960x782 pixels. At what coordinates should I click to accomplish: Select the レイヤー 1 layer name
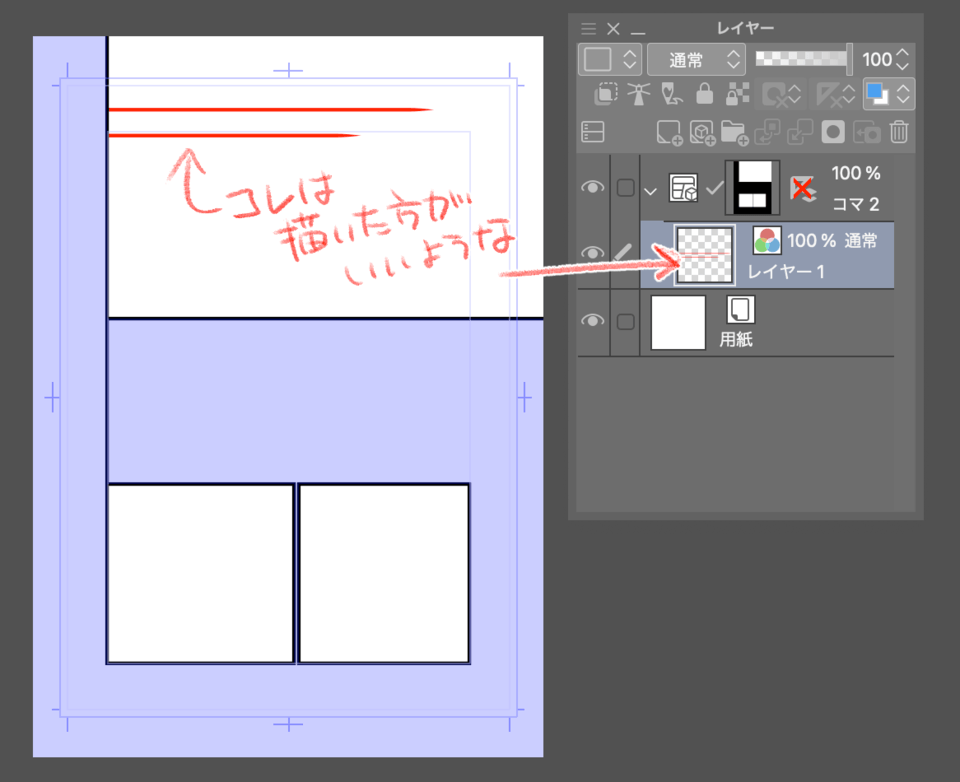coord(786,272)
